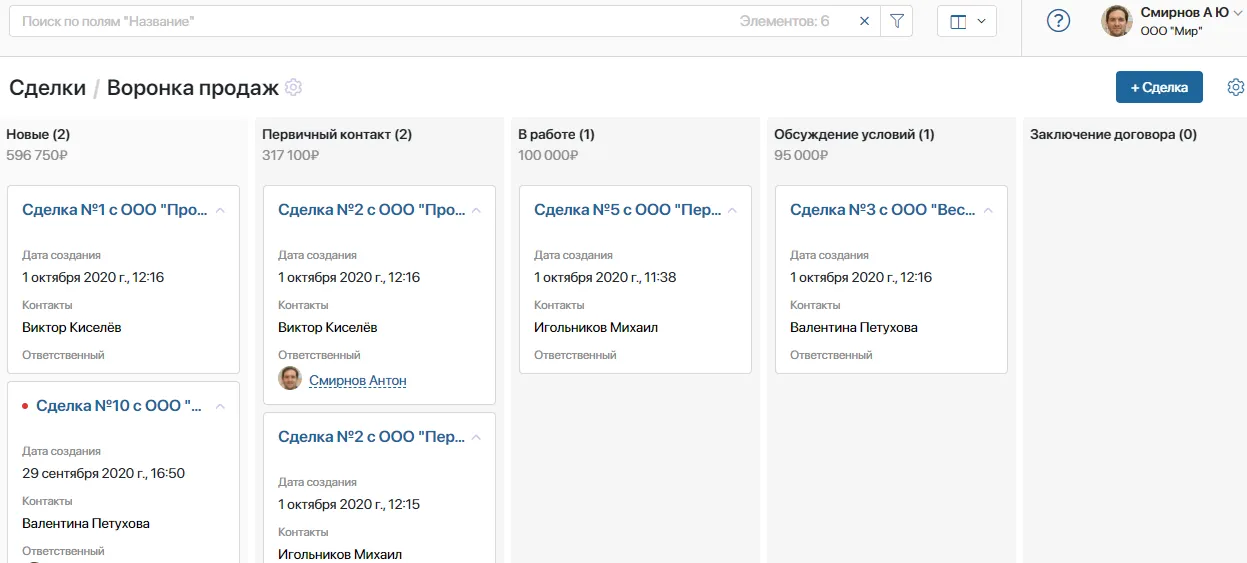
Task: Click user avatar of Смирнов А Ю
Action: (x=1117, y=21)
